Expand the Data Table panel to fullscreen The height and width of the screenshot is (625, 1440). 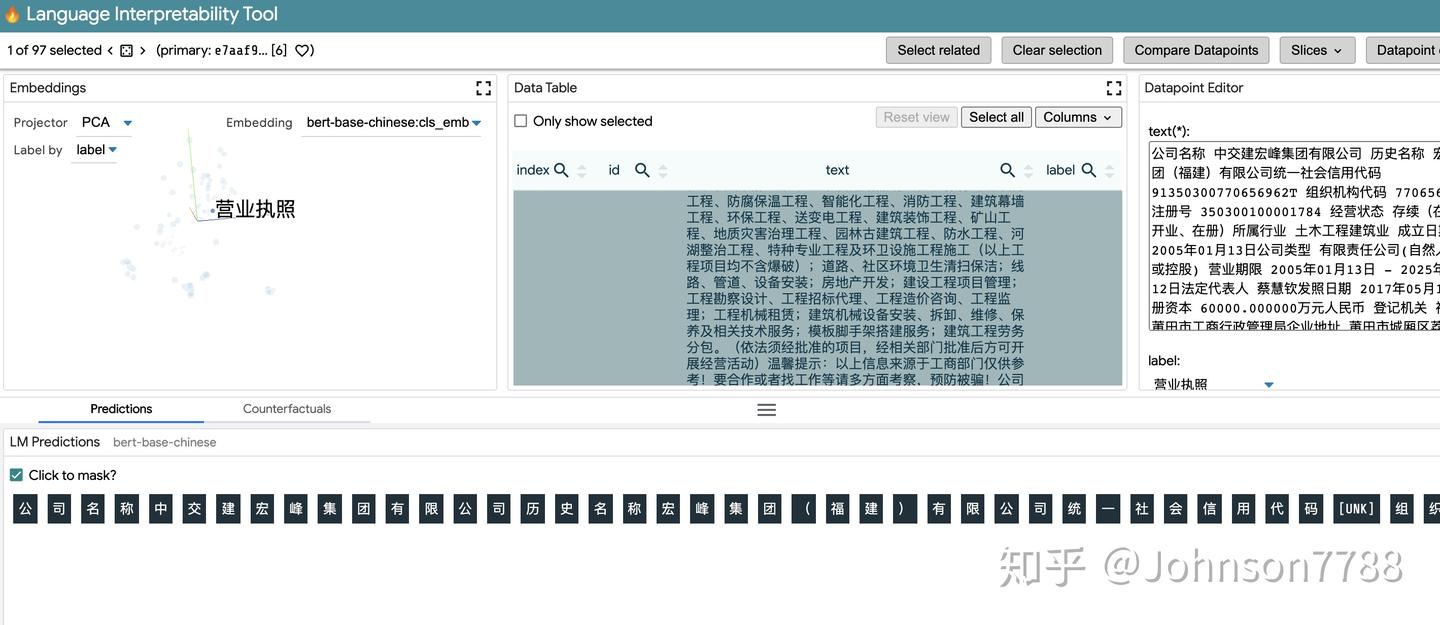pyautogui.click(x=1113, y=88)
